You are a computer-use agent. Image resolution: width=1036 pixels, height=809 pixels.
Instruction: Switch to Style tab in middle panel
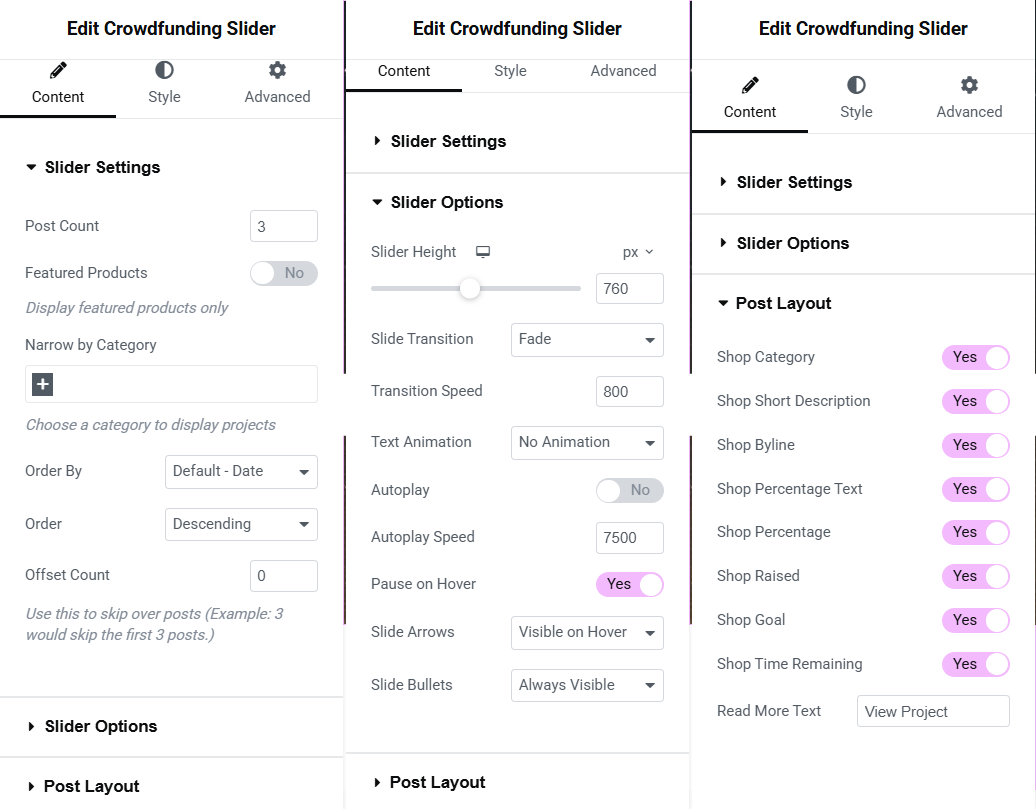pos(510,71)
